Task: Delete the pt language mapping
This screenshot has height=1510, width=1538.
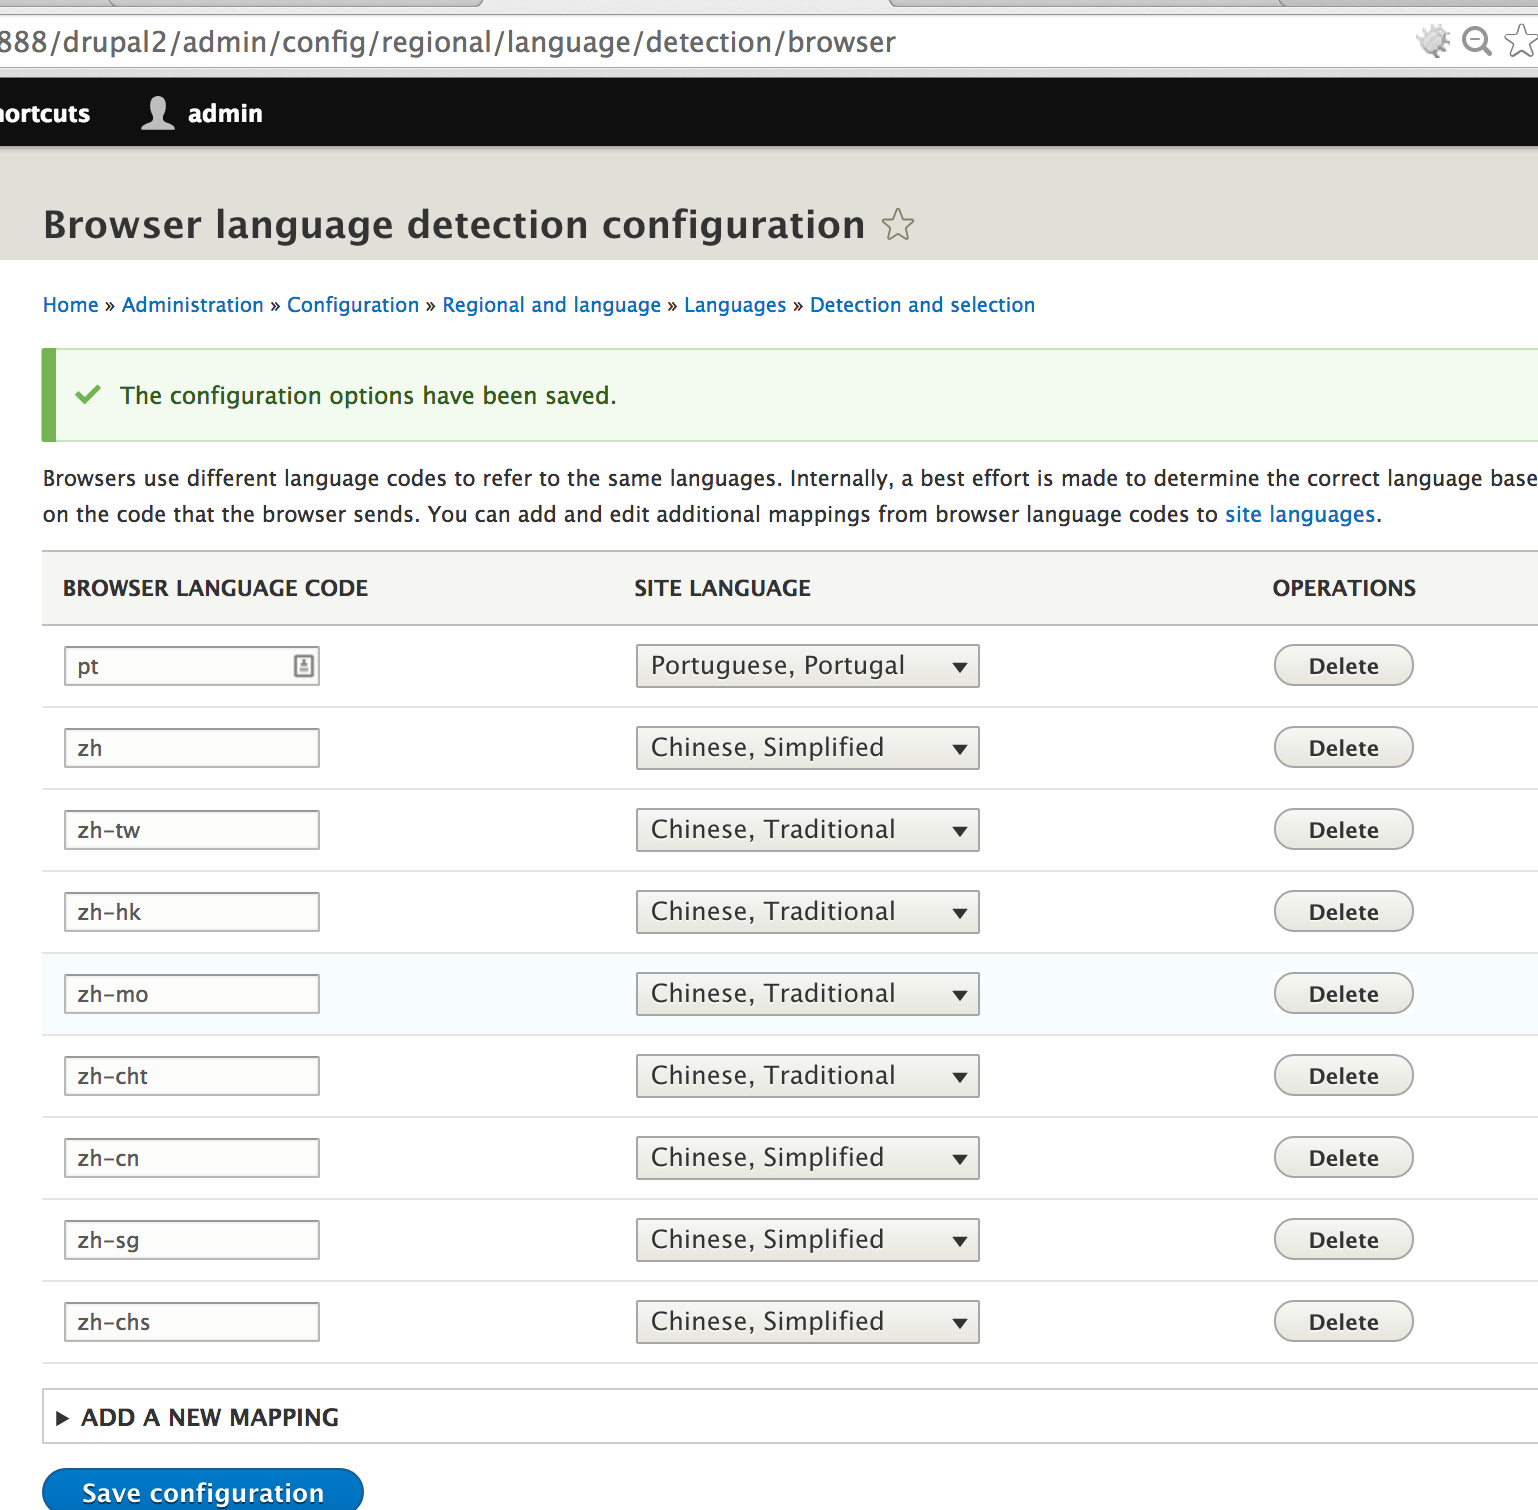Action: 1344,666
